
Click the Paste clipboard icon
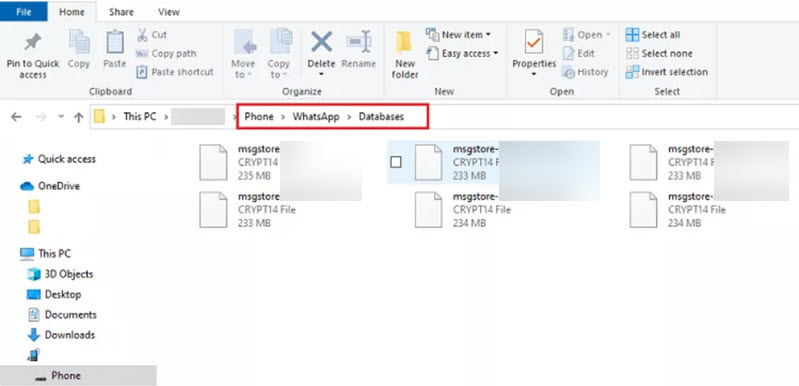(115, 42)
